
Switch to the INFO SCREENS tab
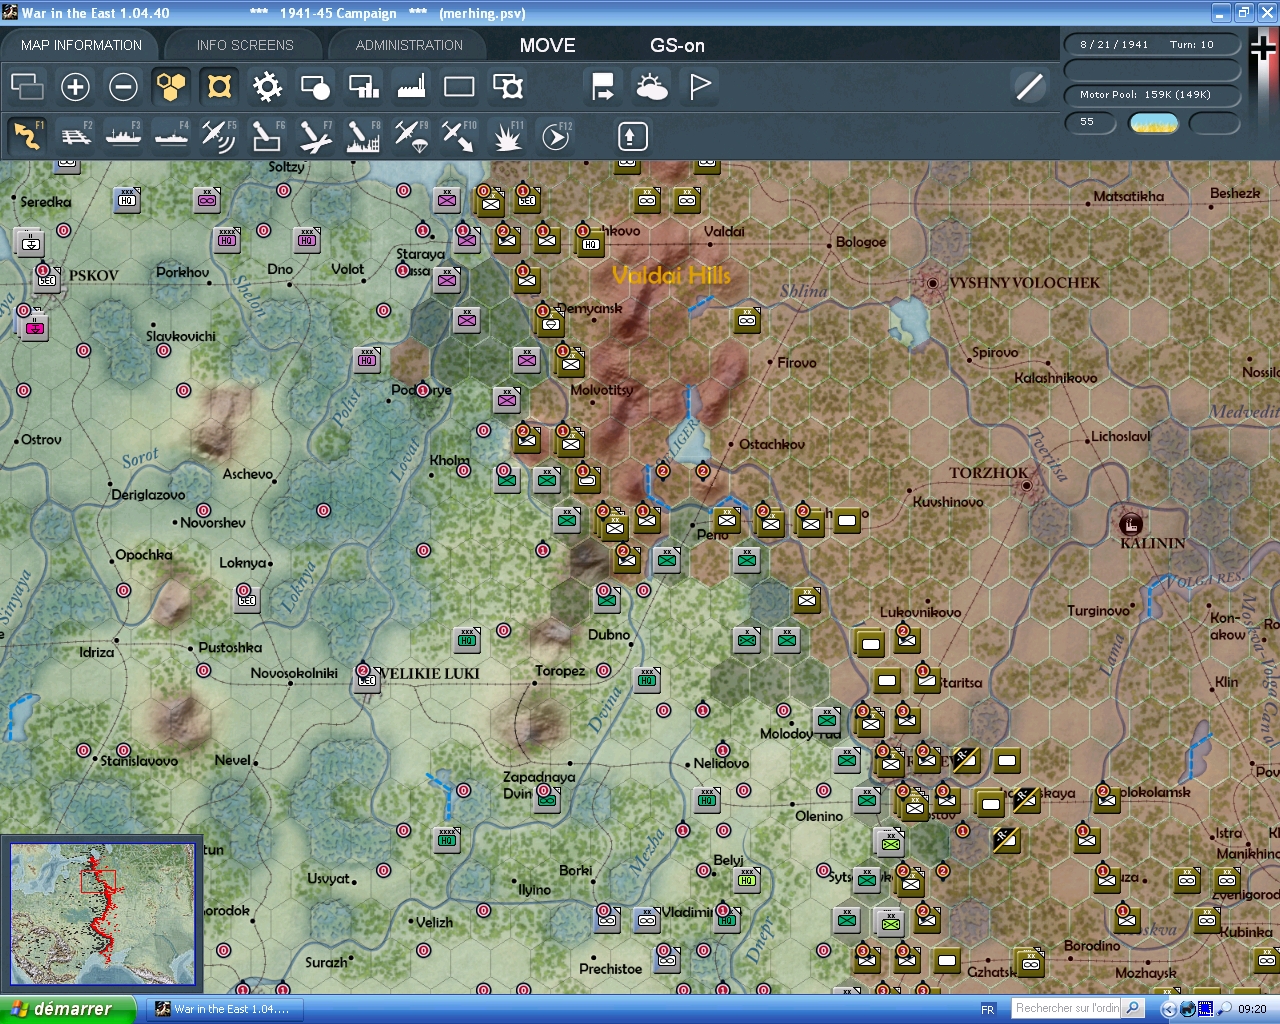tap(245, 45)
